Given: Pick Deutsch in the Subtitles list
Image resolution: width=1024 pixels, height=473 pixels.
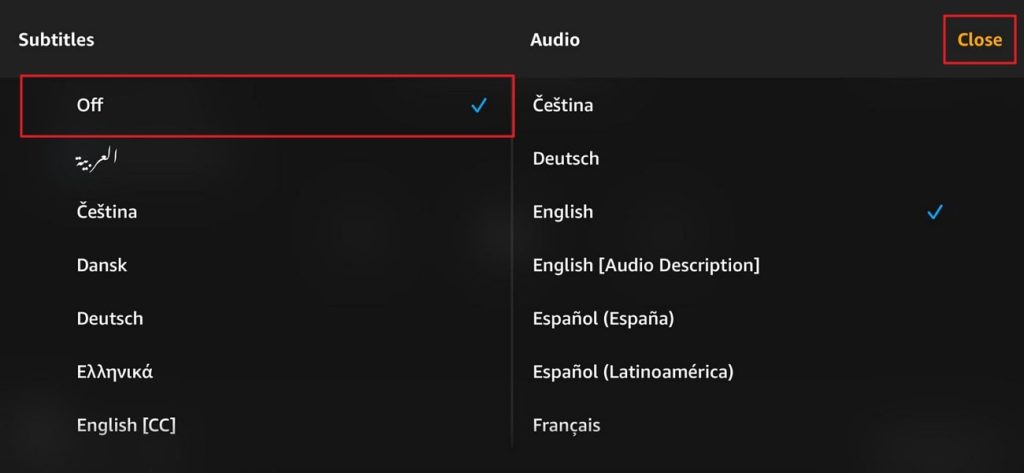Looking at the screenshot, I should 110,319.
